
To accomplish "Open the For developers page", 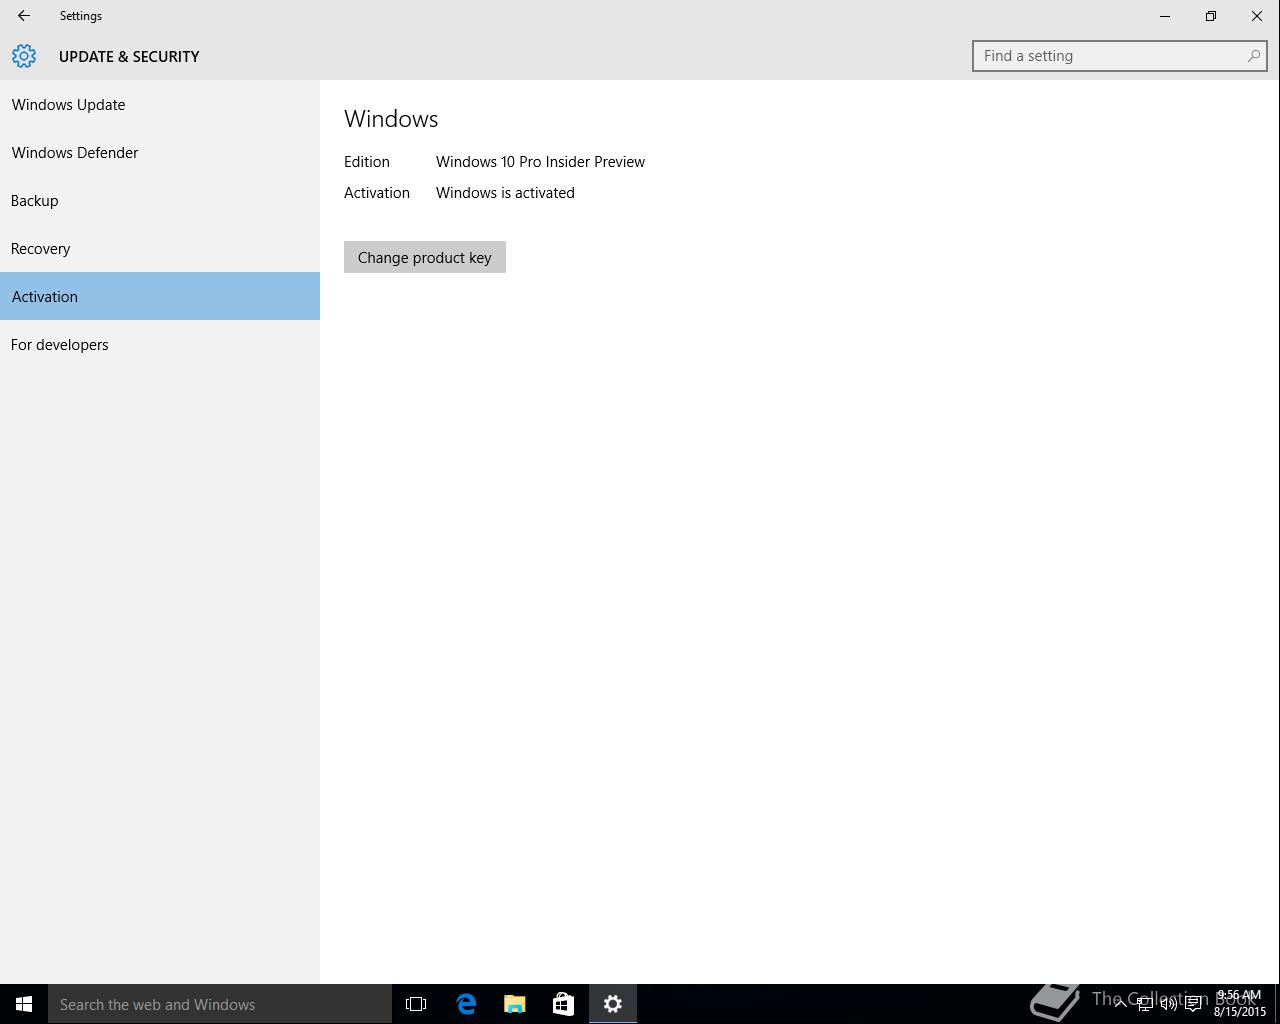I will coord(160,344).
